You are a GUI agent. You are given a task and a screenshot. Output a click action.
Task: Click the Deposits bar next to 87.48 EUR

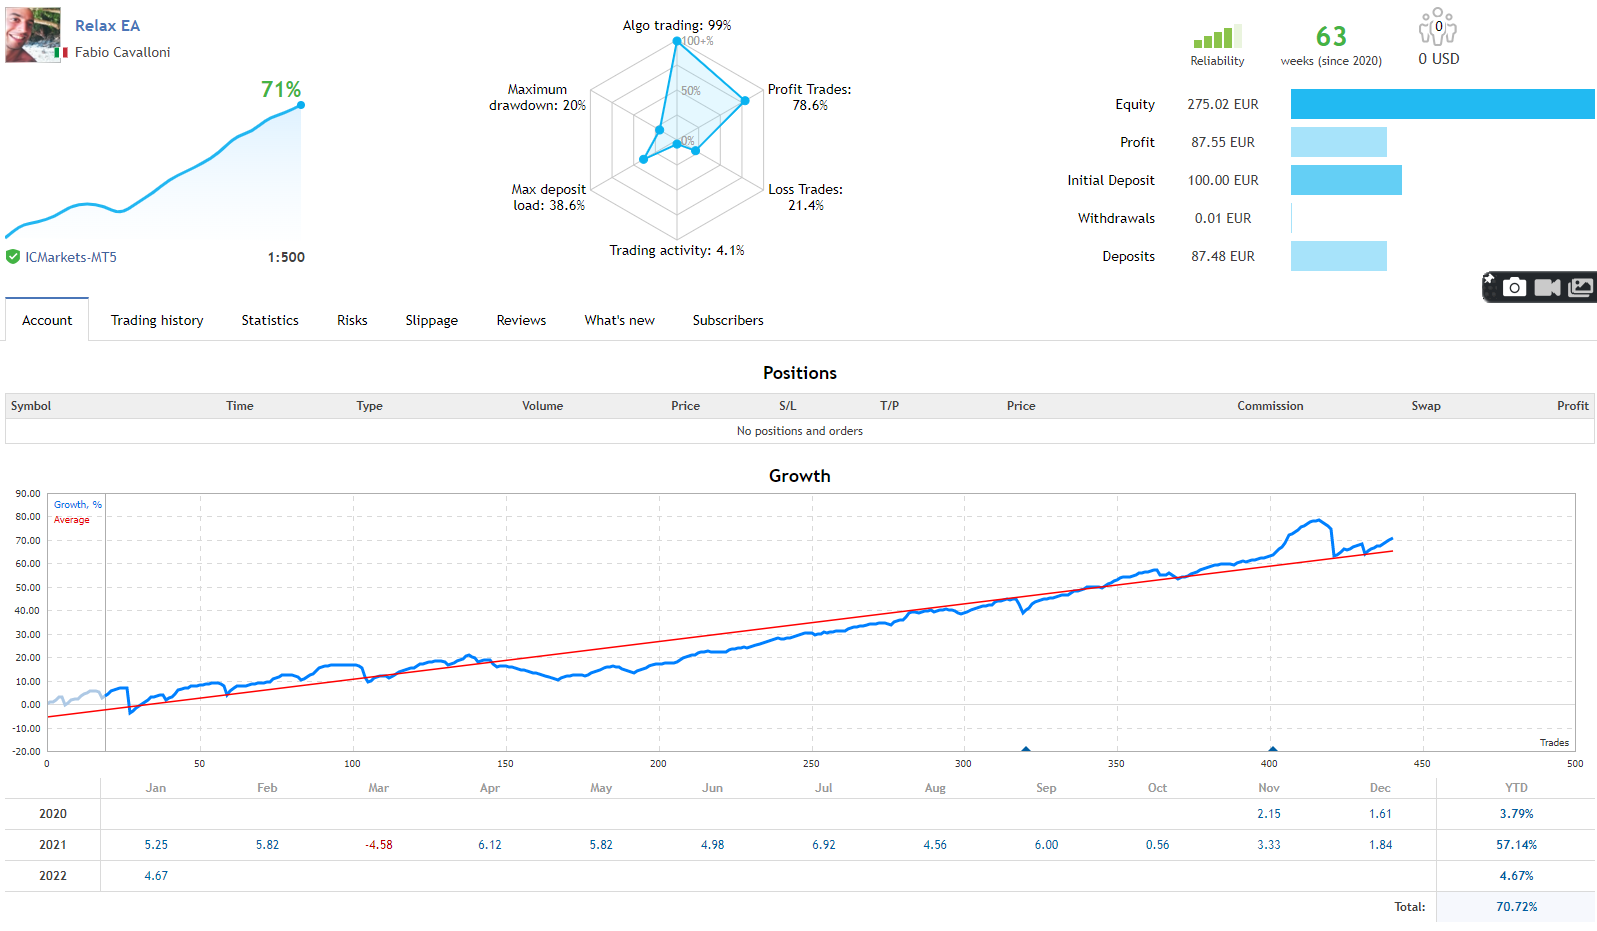[1339, 256]
